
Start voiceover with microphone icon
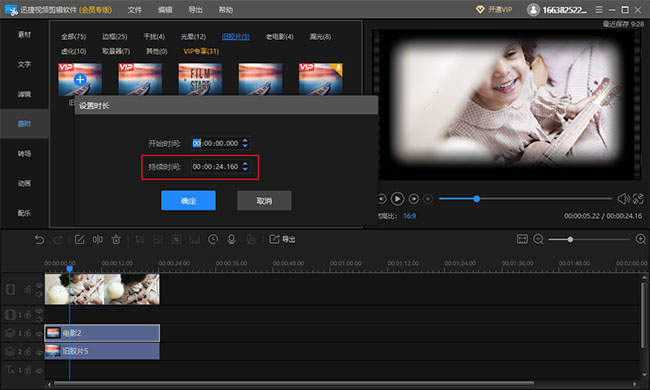pyautogui.click(x=232, y=239)
